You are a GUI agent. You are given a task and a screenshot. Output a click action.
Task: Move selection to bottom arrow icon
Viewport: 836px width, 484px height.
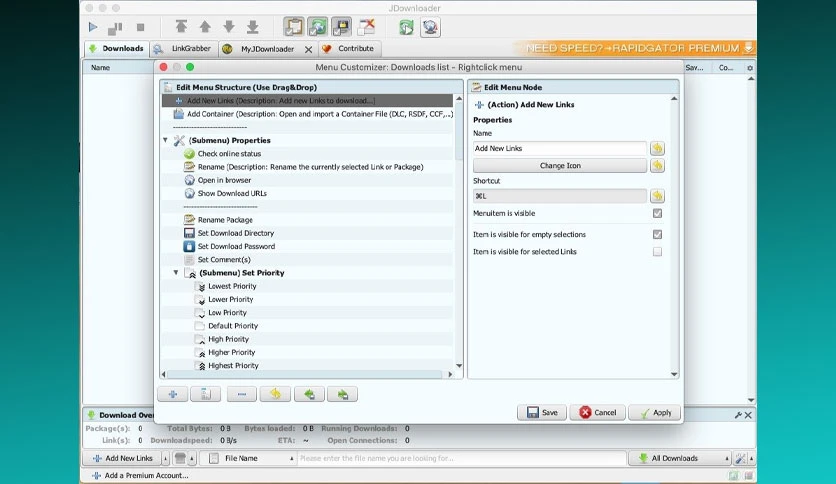[x=253, y=26]
